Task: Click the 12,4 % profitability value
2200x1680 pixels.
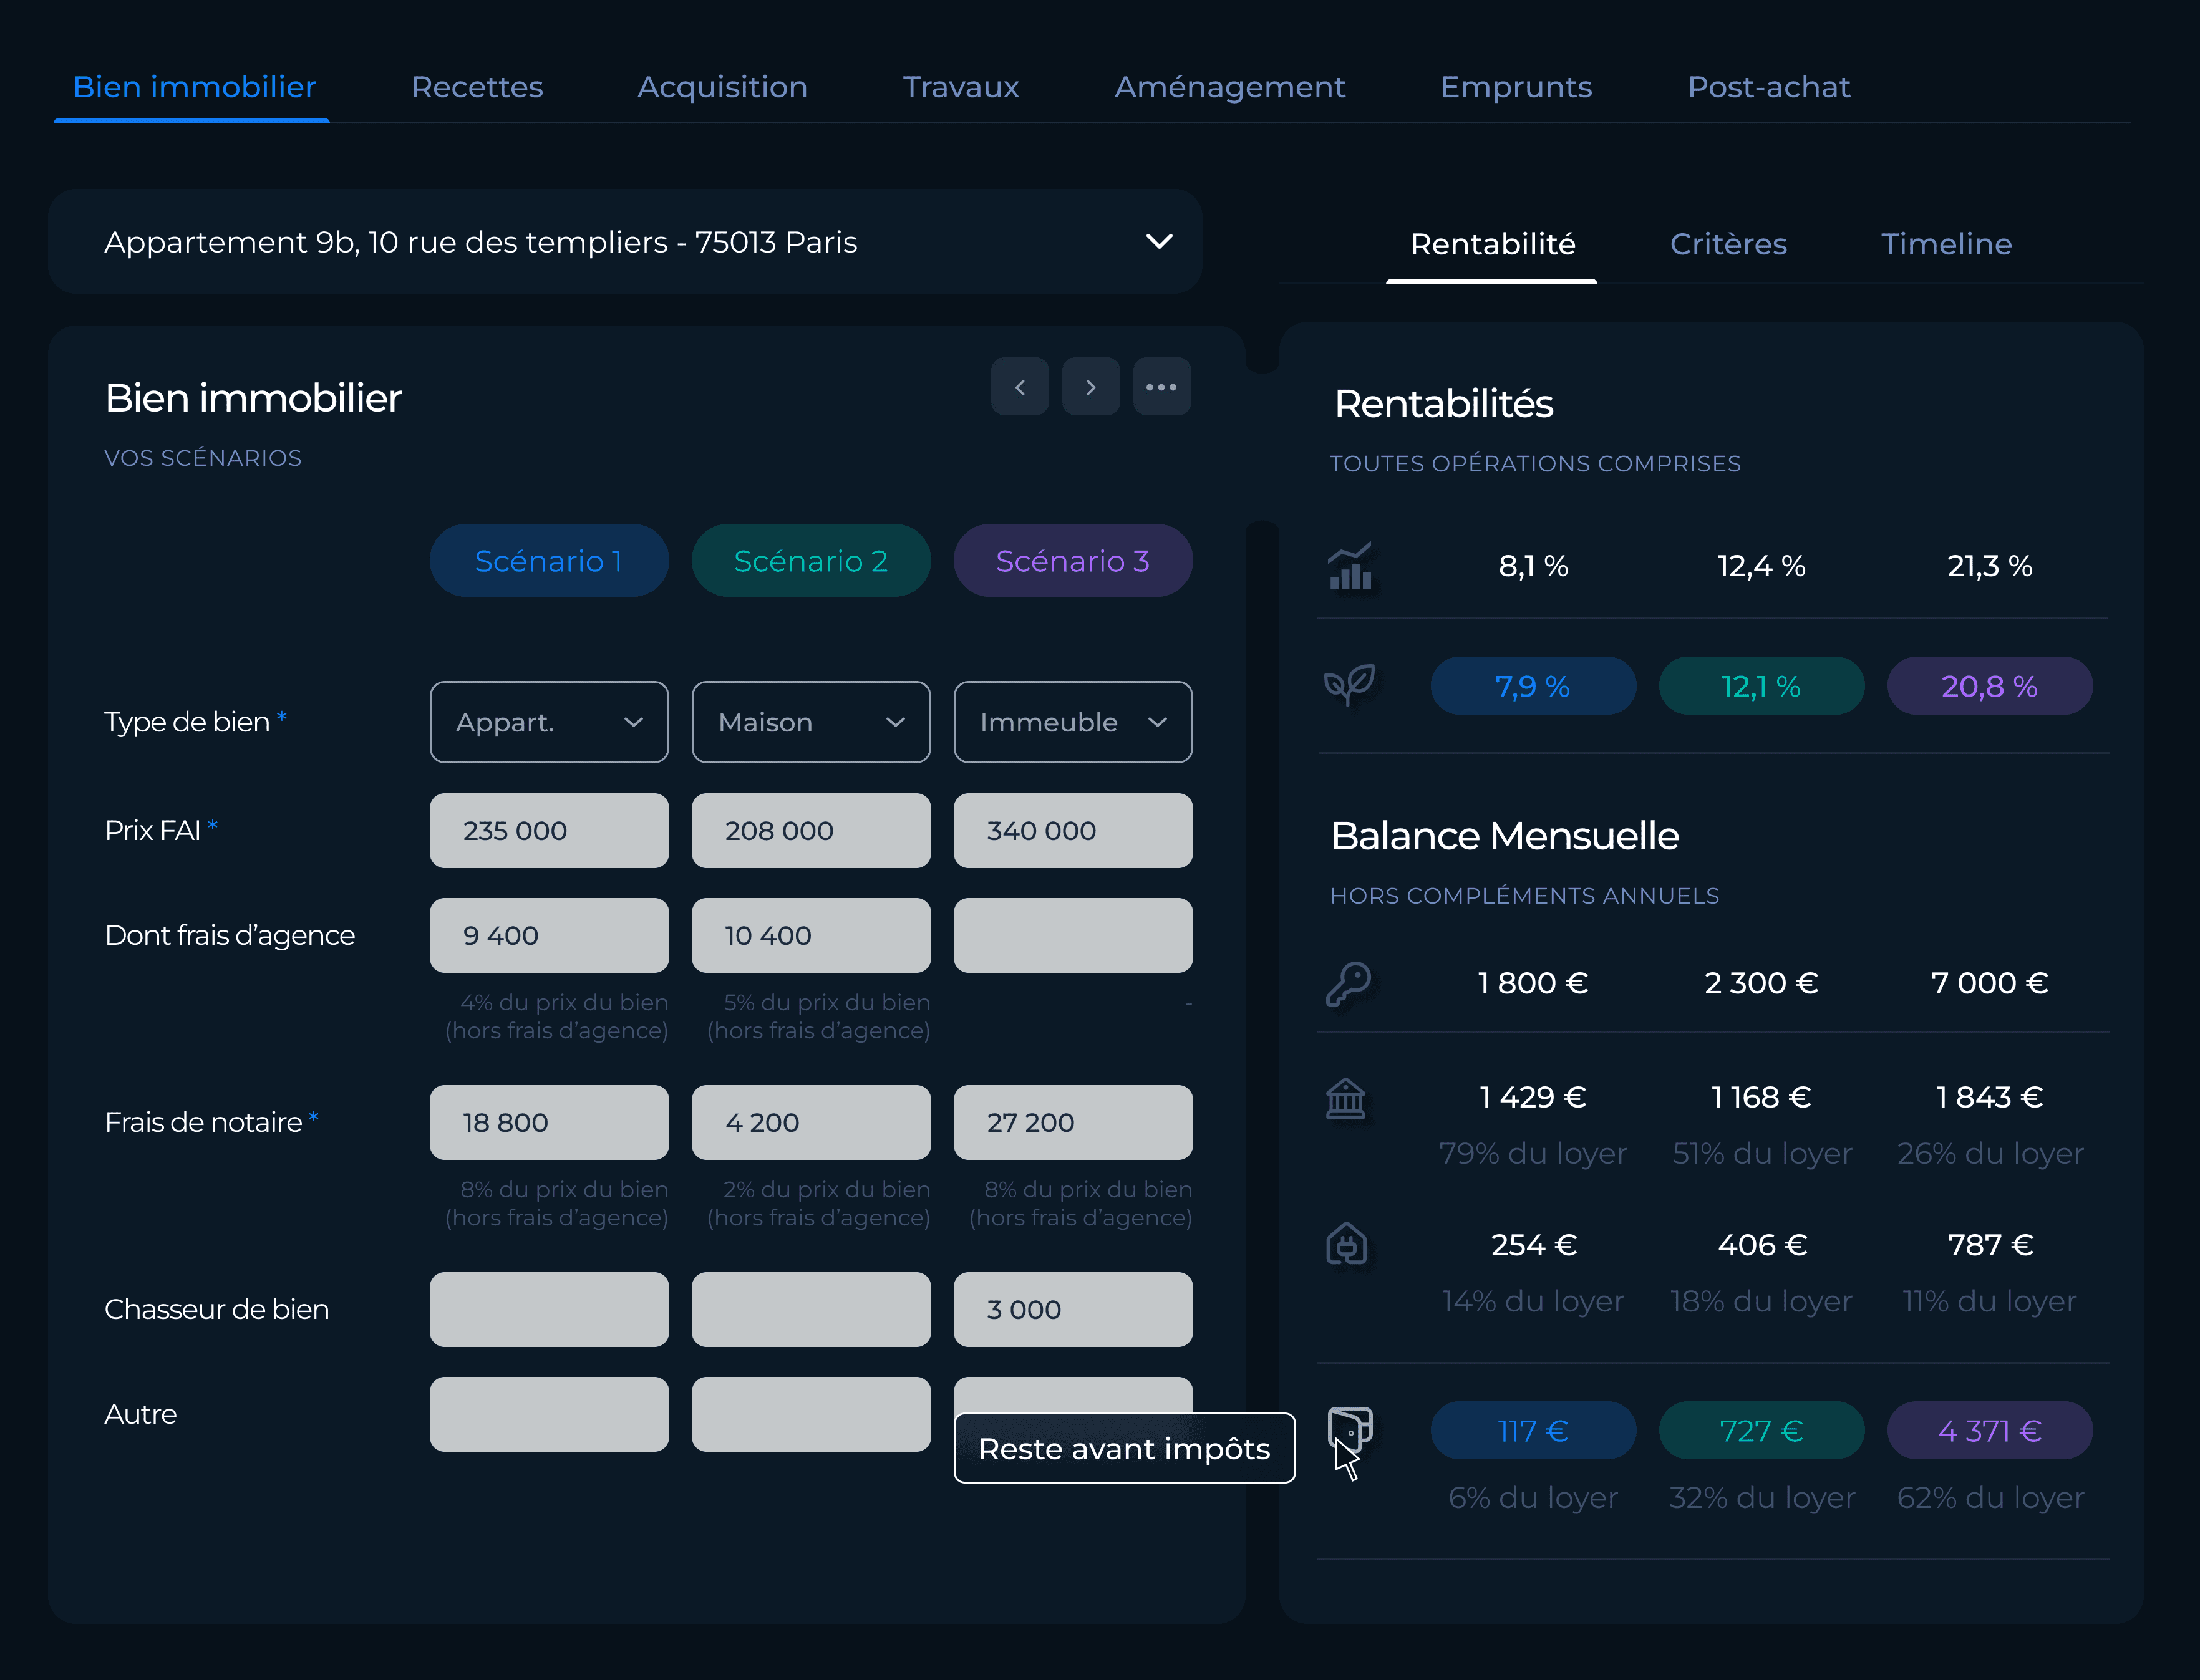Action: pyautogui.click(x=1761, y=567)
